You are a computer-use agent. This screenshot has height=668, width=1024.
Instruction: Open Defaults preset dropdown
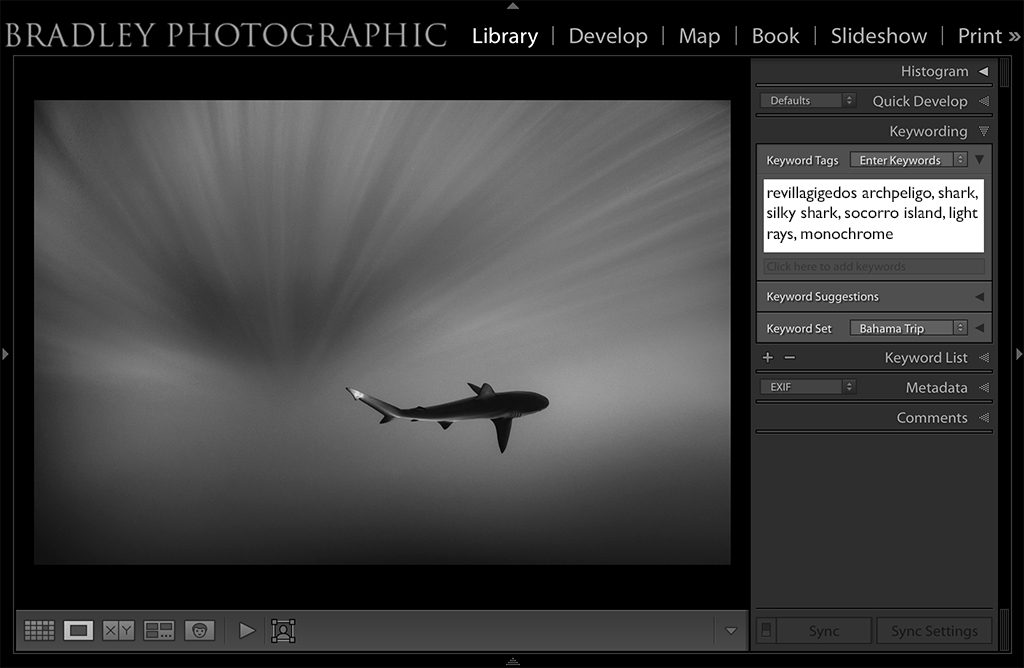point(808,100)
